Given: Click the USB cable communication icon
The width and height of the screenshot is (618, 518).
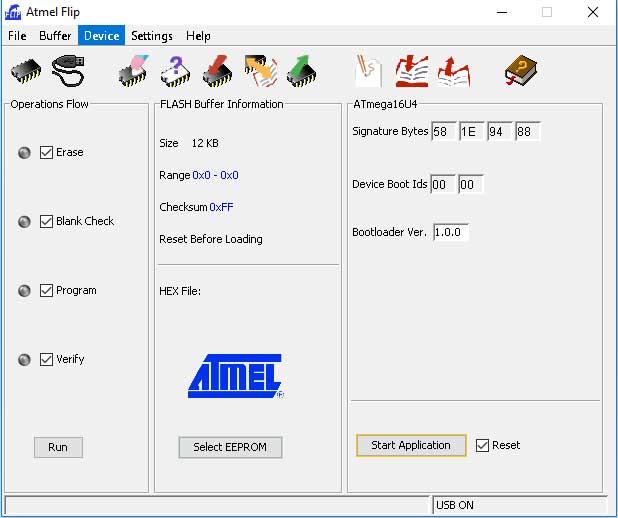Looking at the screenshot, I should (68, 71).
